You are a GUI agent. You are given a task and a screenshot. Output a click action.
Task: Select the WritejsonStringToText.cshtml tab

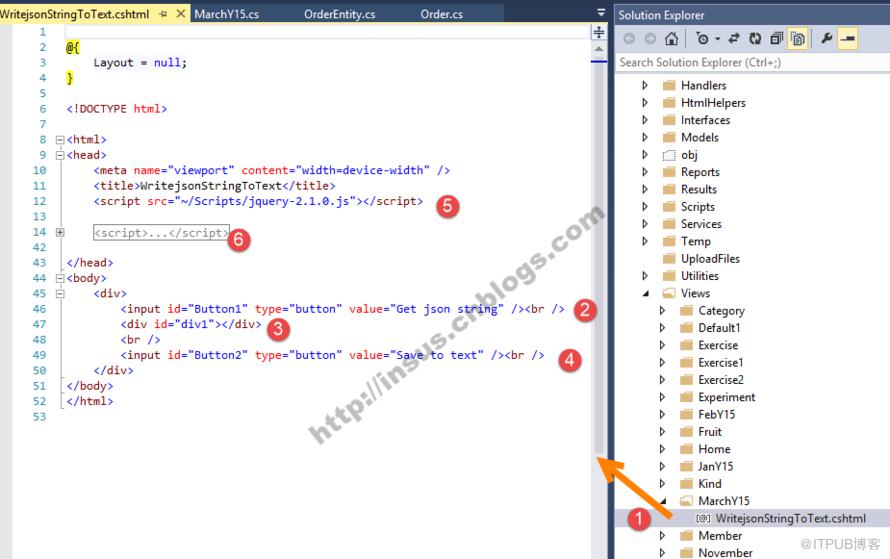pyautogui.click(x=74, y=14)
